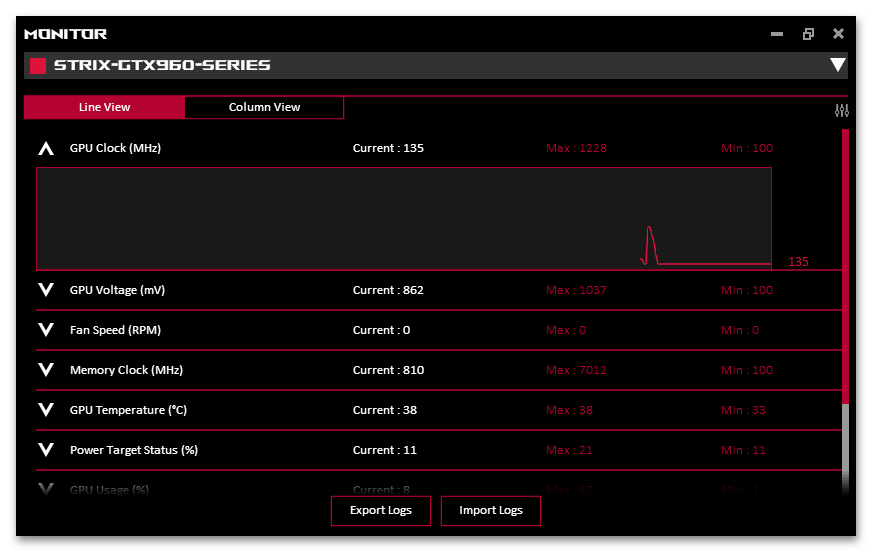Expand the GPU Usage graph
The image size is (872, 552).
click(x=45, y=489)
